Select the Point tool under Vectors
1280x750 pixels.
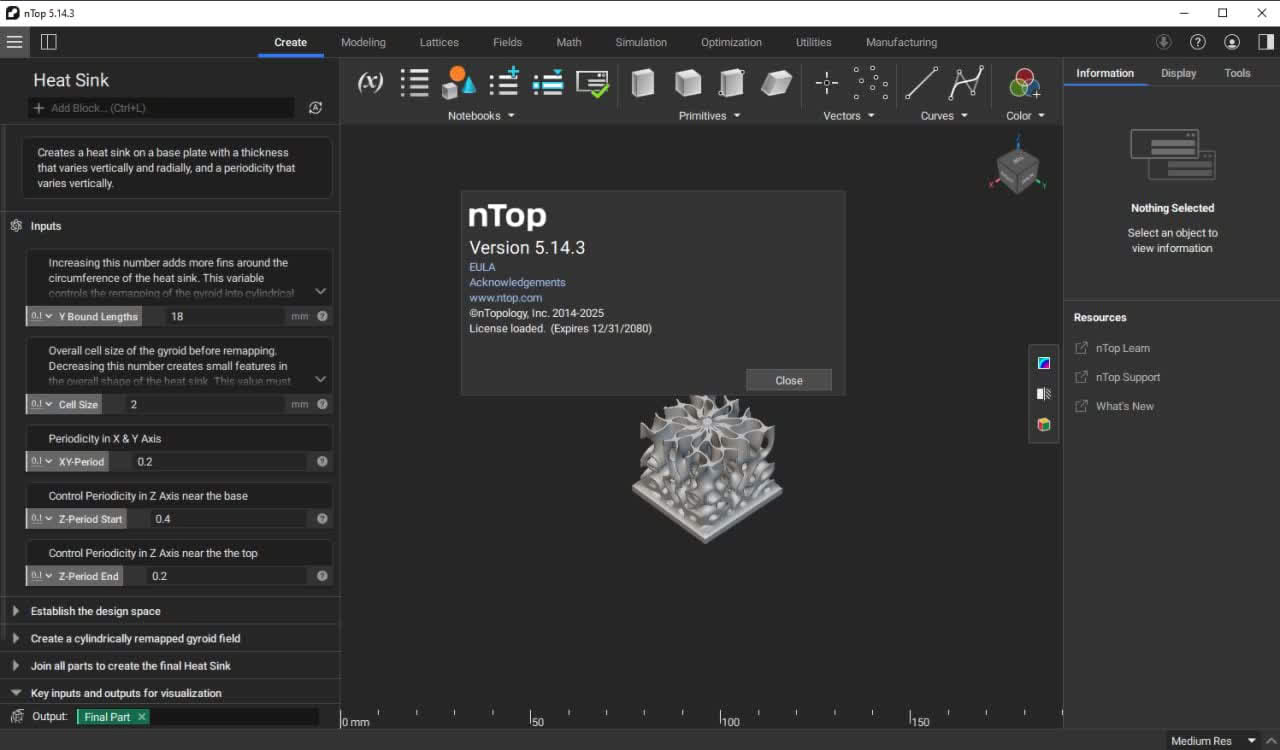coord(826,82)
